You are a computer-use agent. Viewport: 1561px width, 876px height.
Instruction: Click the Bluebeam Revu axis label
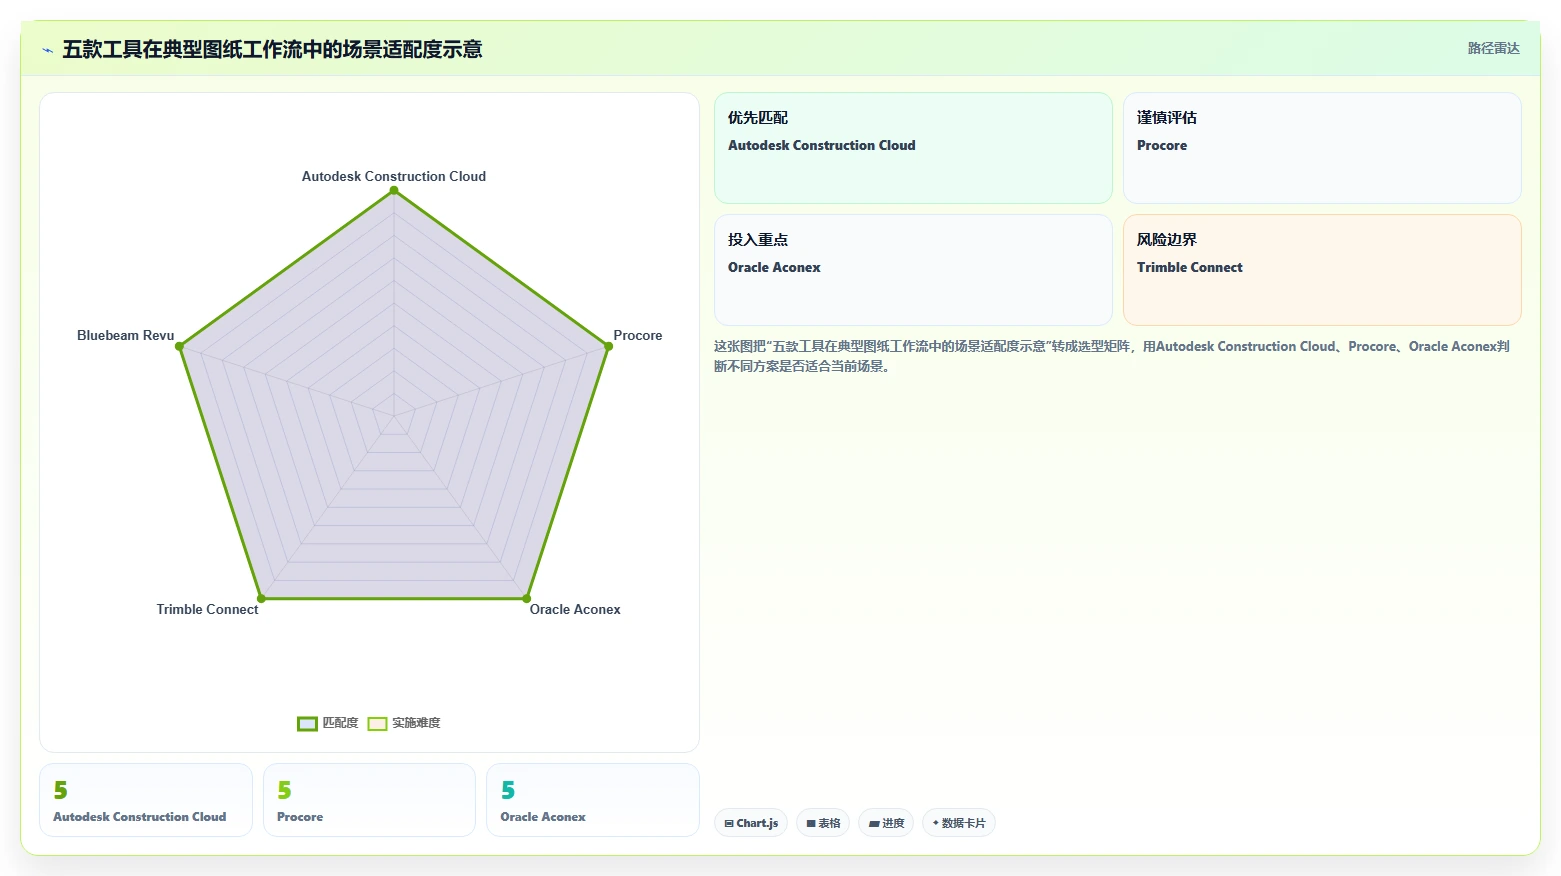[125, 335]
